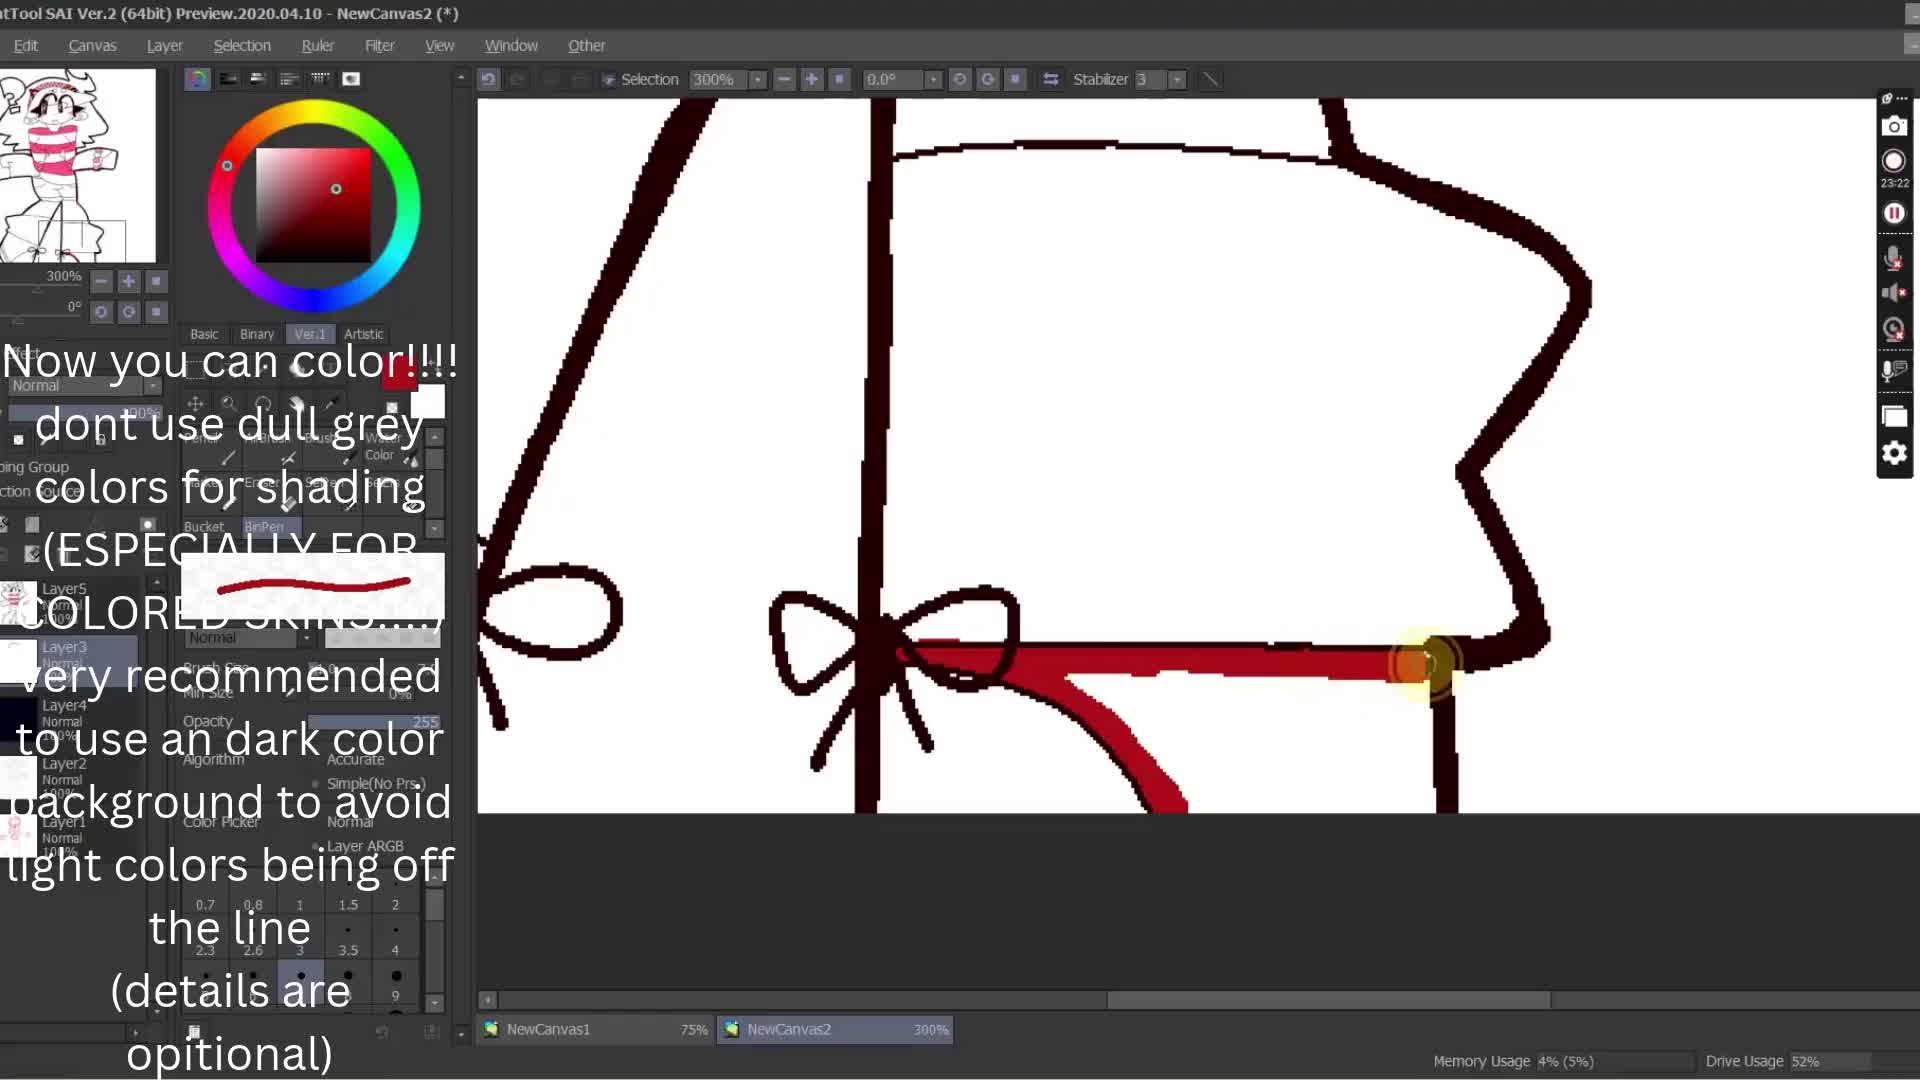Toggle the Selection display checkbox
1920x1080 pixels.
(608, 80)
